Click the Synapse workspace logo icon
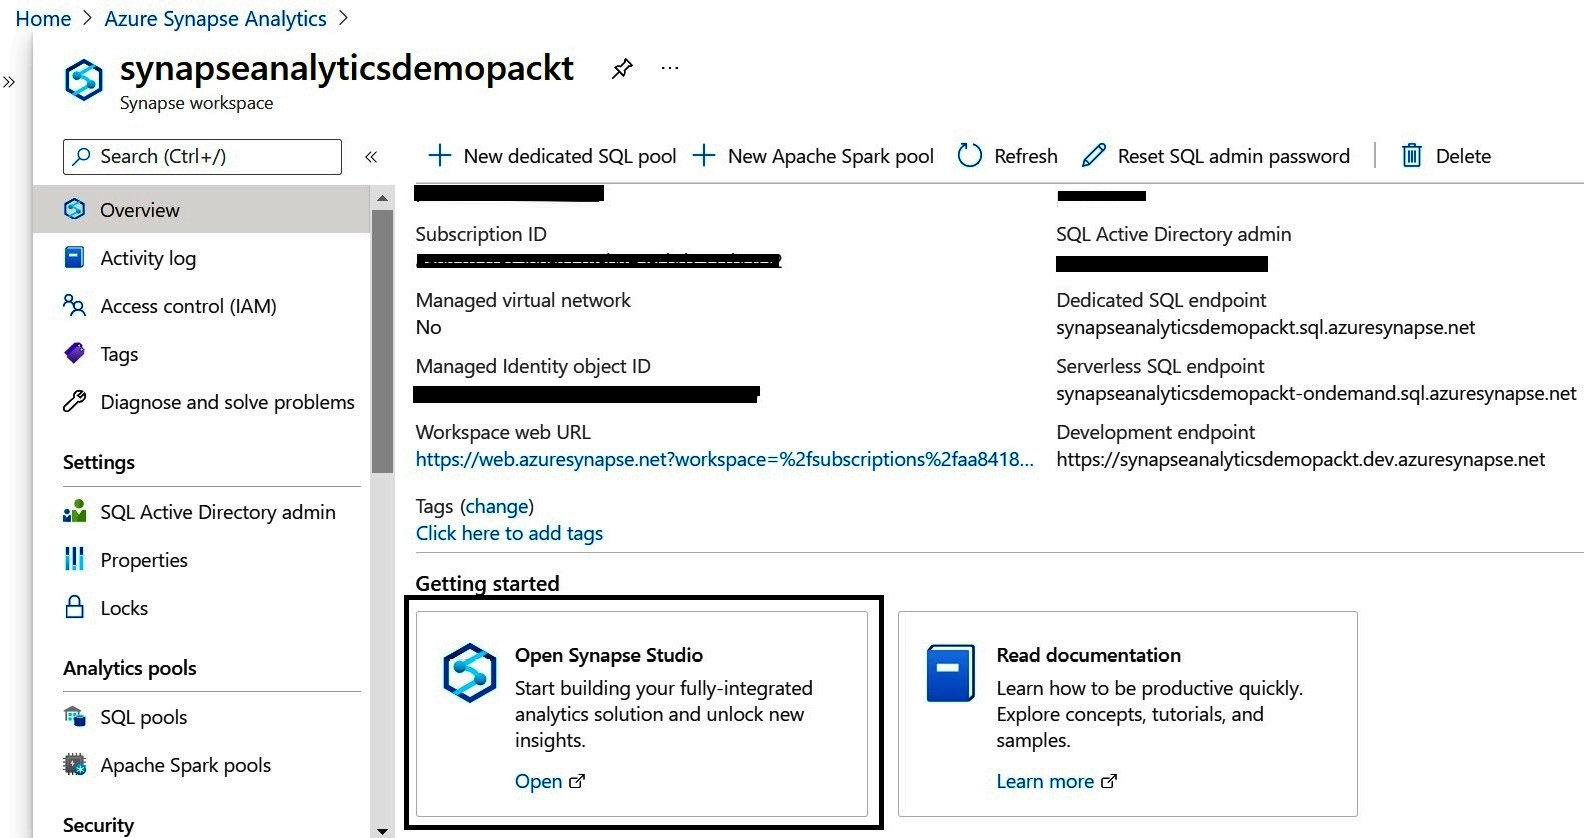Viewport: 1584px width, 838px height. click(x=83, y=80)
